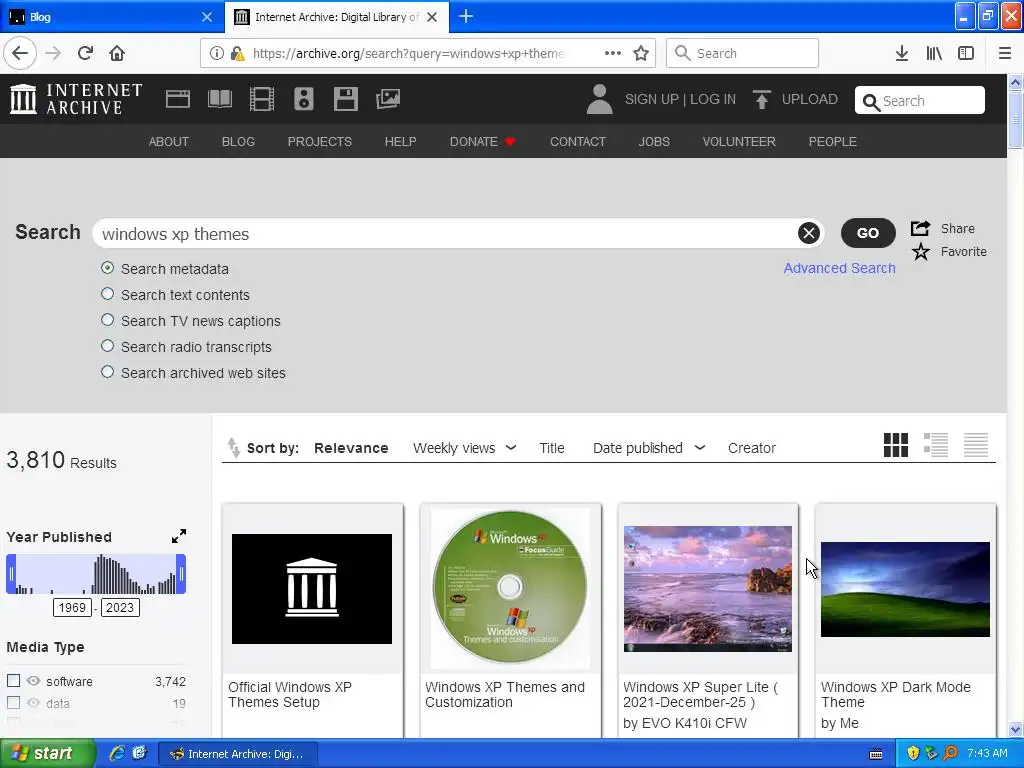Open Windows XP Dark Mode Theme thumbnail
The height and width of the screenshot is (768, 1024).
tap(905, 589)
